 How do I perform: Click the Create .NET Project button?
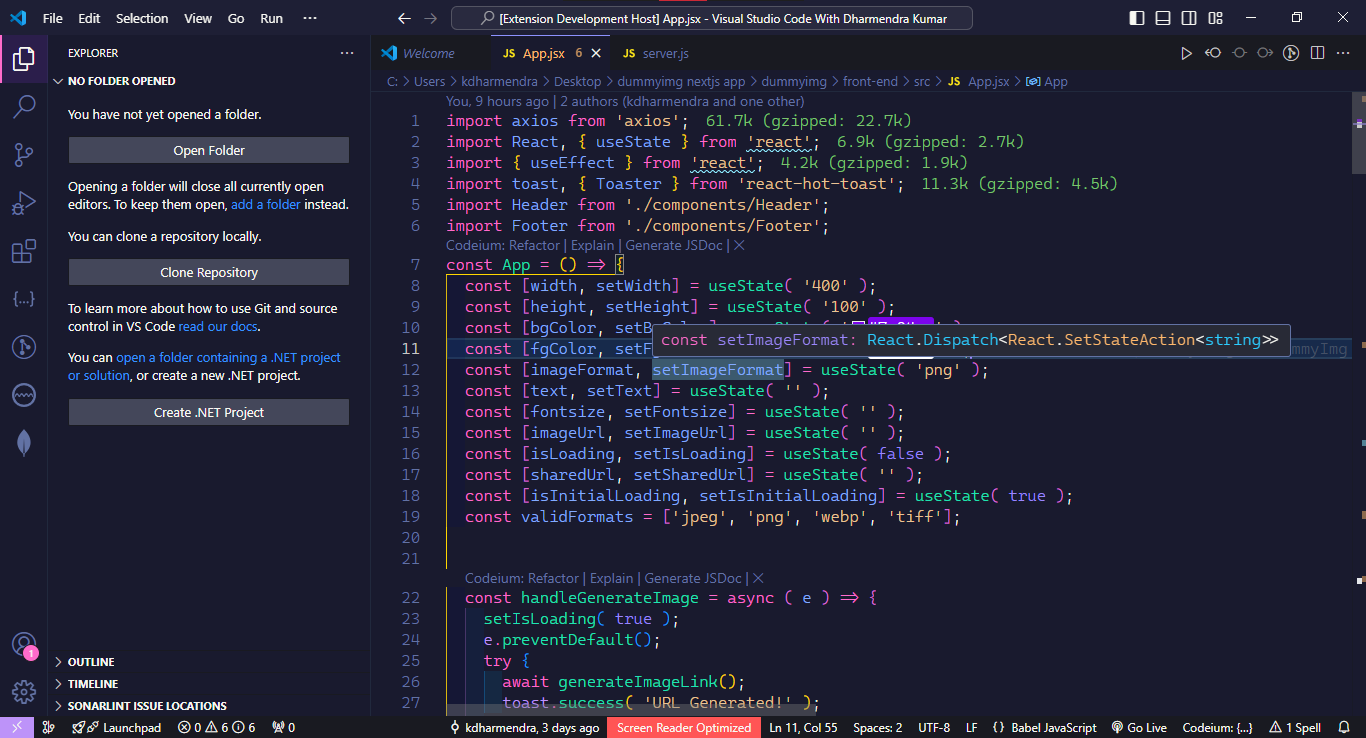click(x=209, y=412)
